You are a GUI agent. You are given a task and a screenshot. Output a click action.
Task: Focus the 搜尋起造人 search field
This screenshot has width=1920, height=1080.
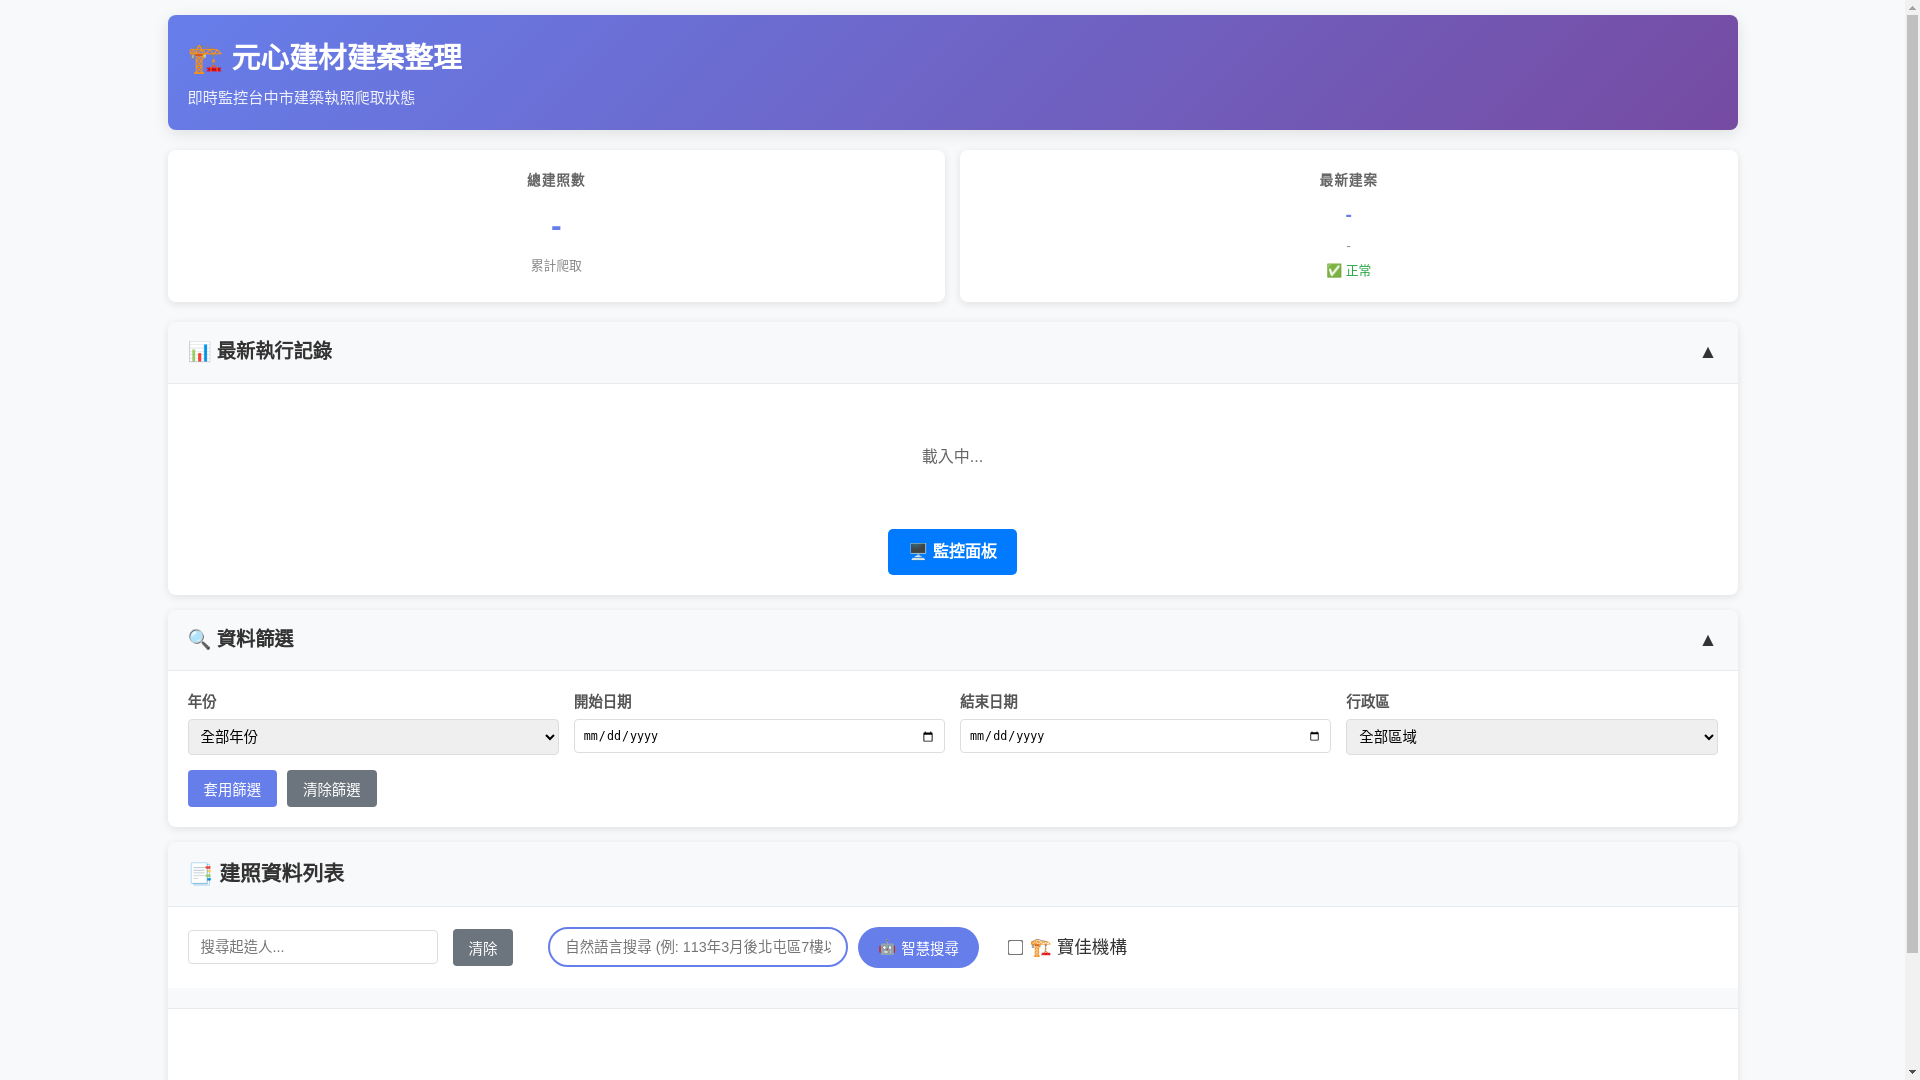[x=313, y=947]
